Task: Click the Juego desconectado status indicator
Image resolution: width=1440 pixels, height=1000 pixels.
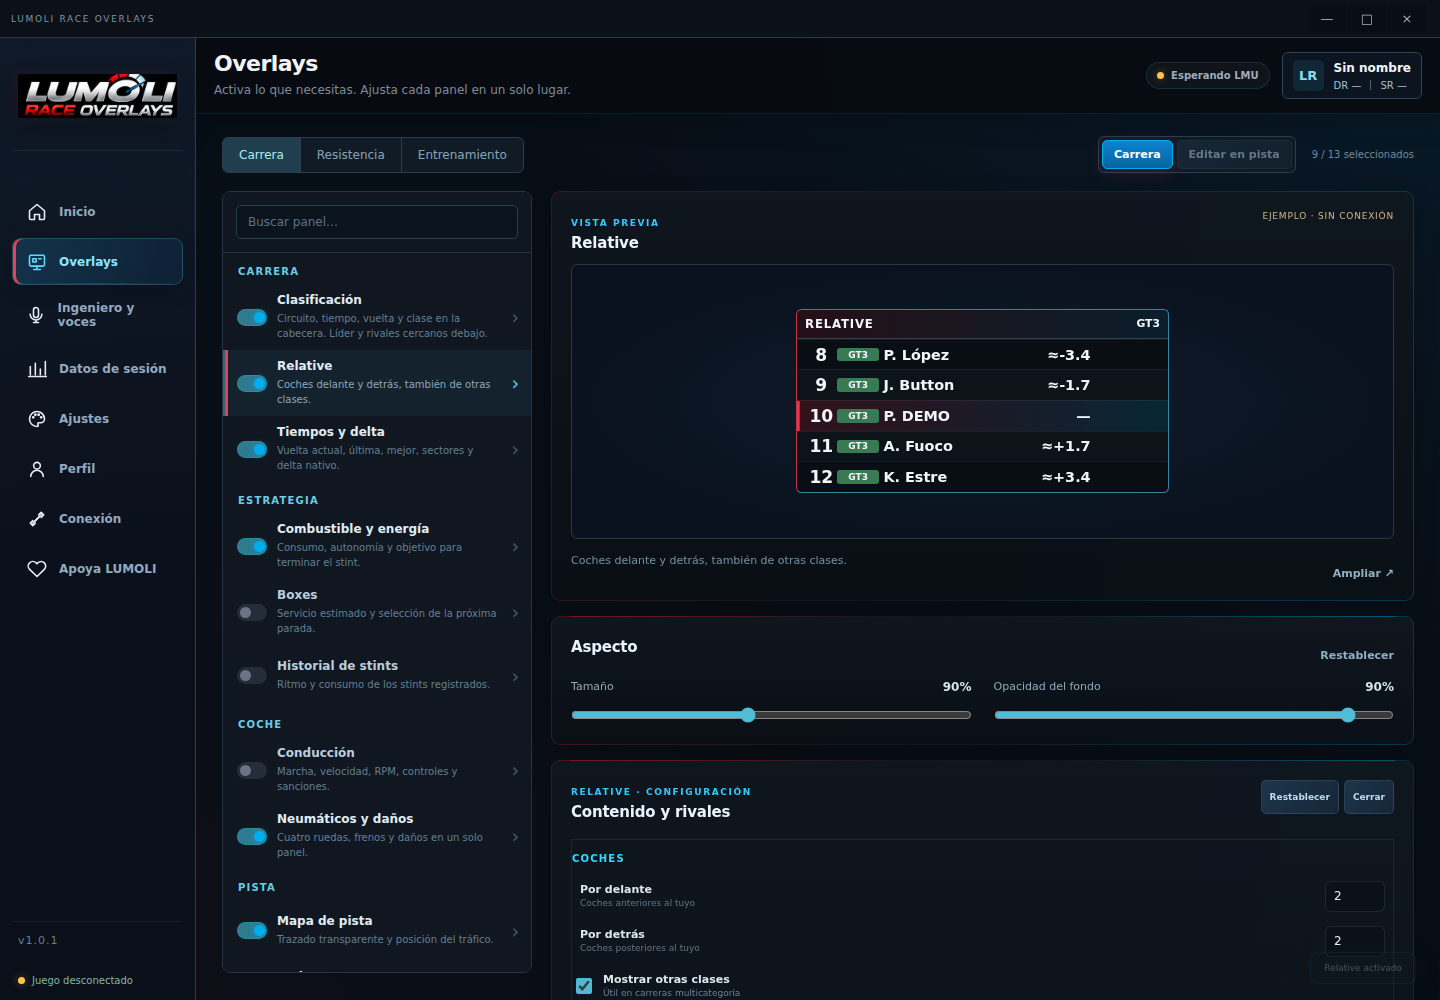Action: coord(75,980)
